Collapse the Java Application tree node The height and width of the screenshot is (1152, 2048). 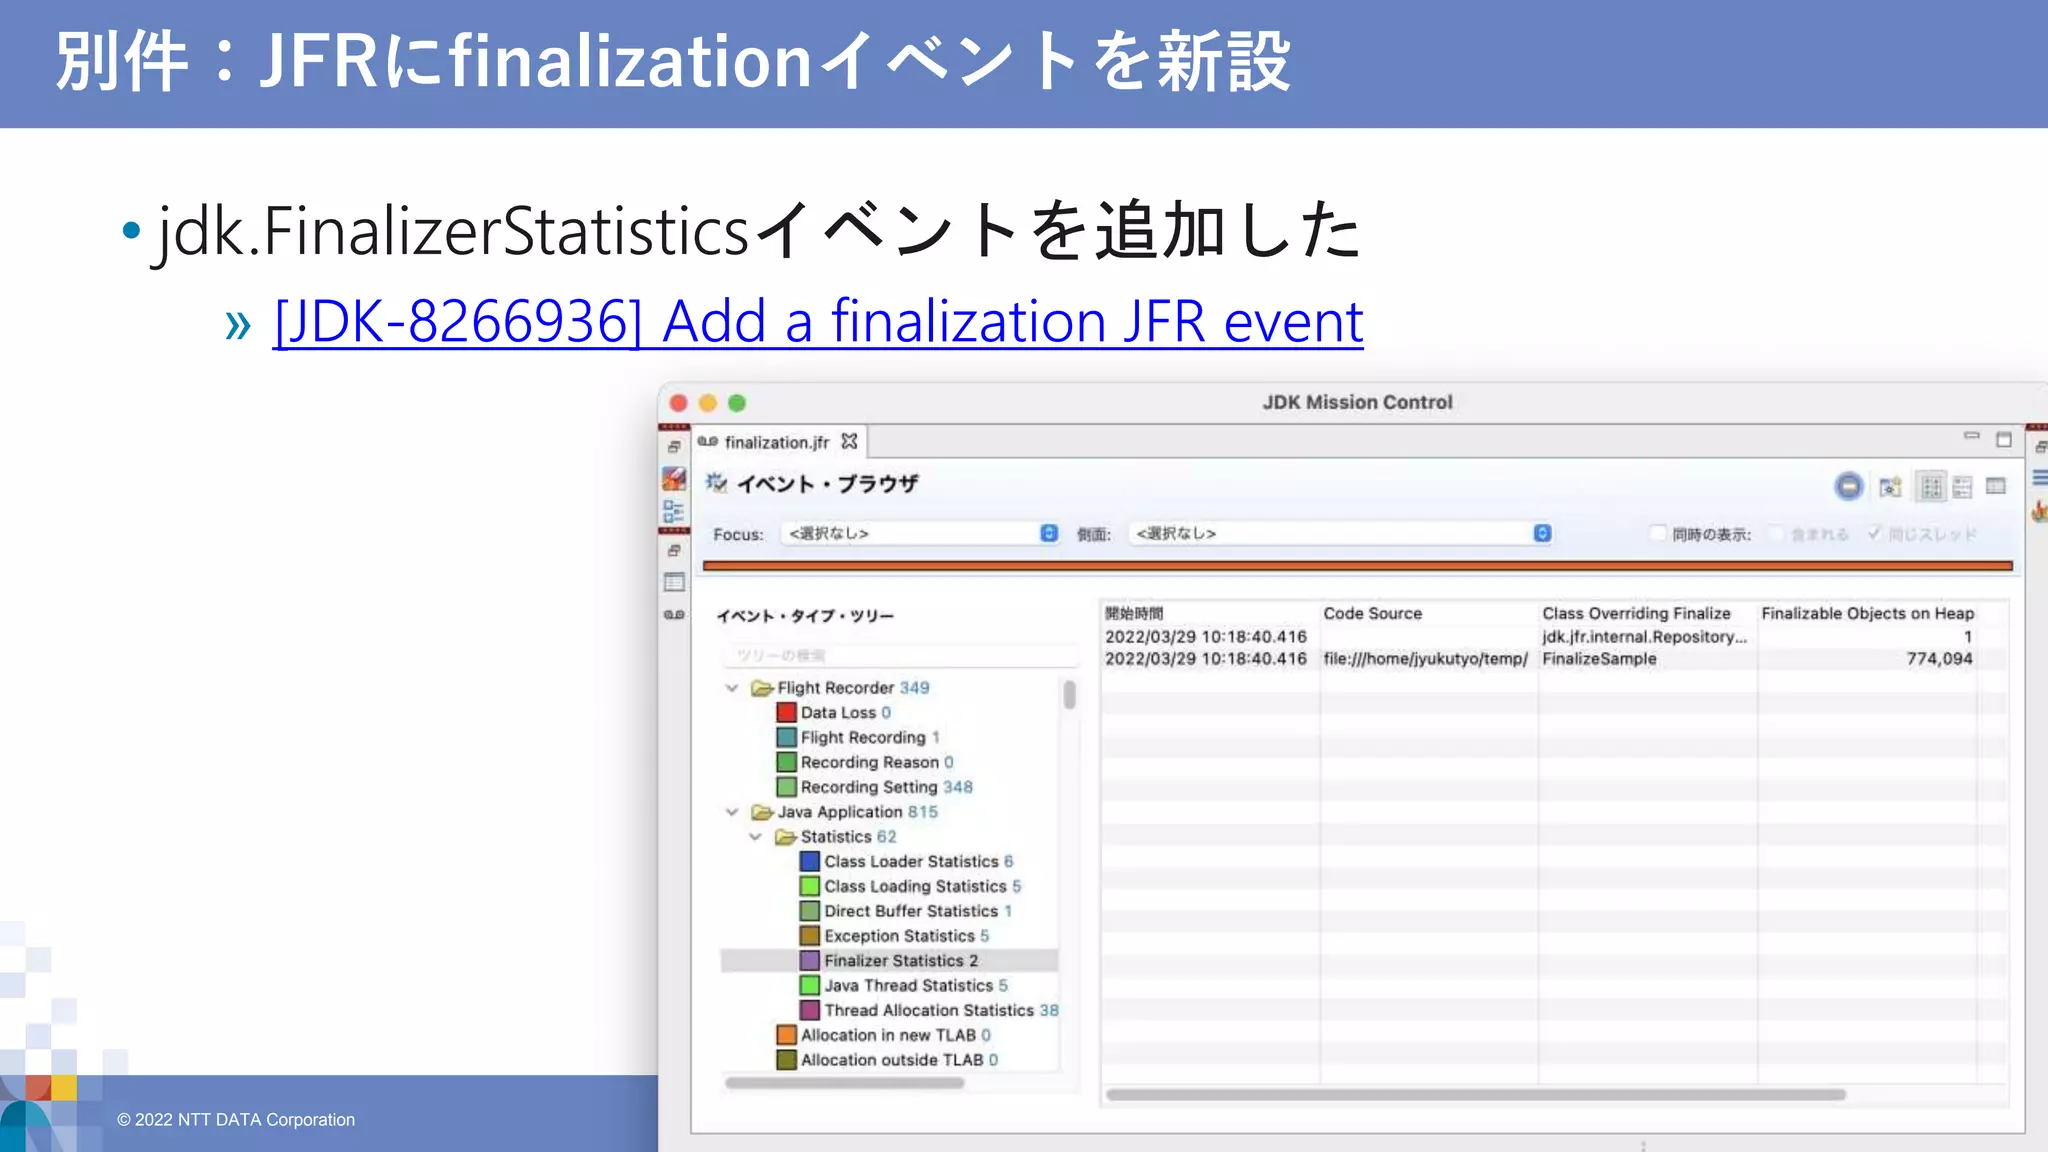(x=732, y=812)
